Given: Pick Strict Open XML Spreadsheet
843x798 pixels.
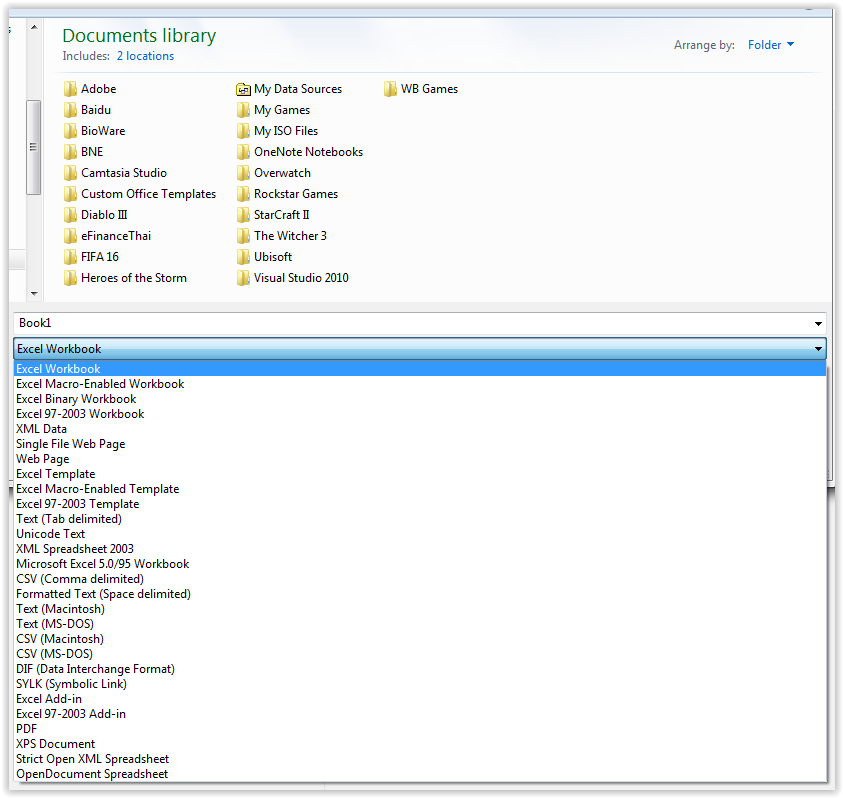Looking at the screenshot, I should click(x=419, y=759).
